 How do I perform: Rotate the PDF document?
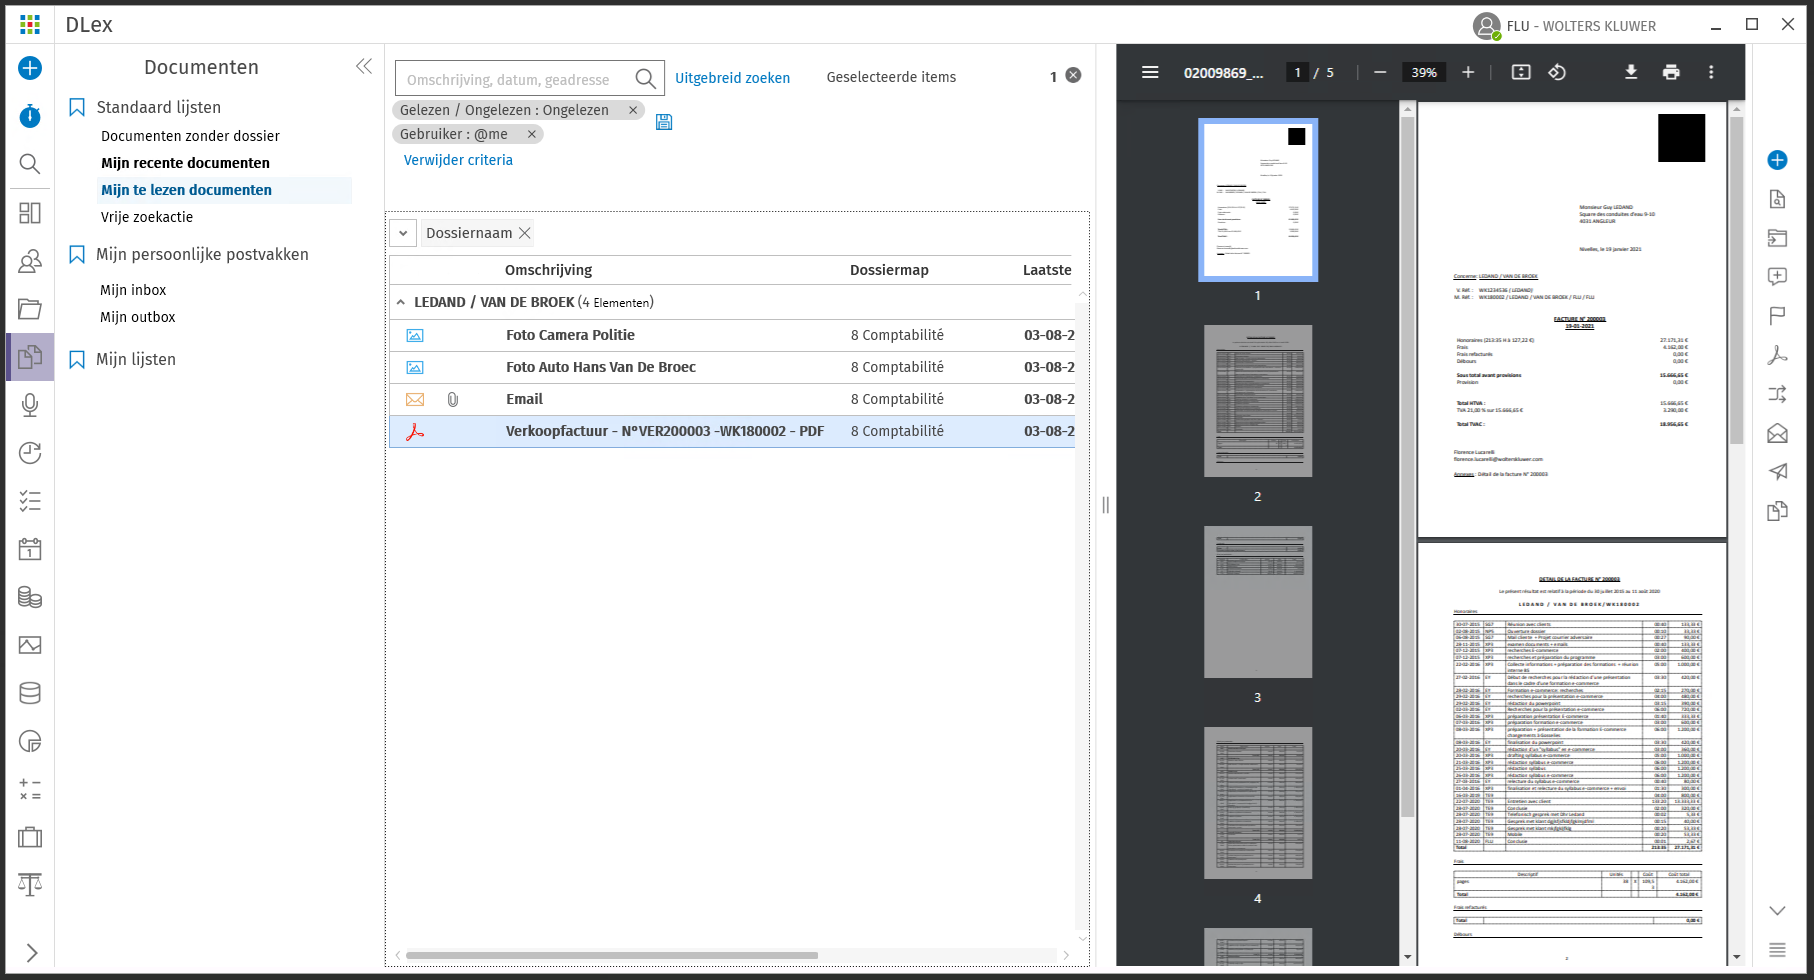[1557, 72]
